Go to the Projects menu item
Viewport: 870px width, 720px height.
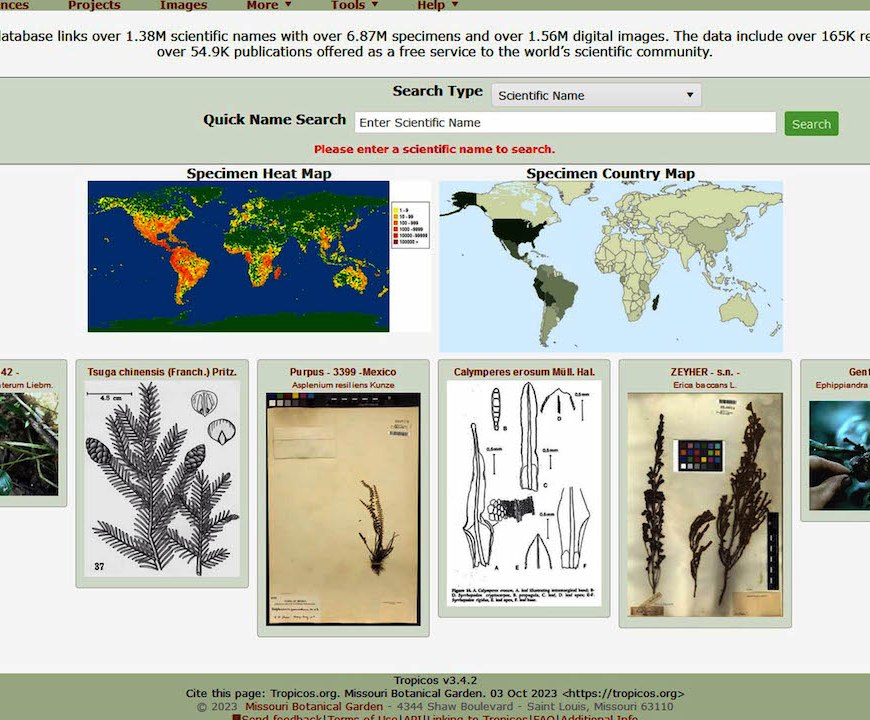(94, 5)
